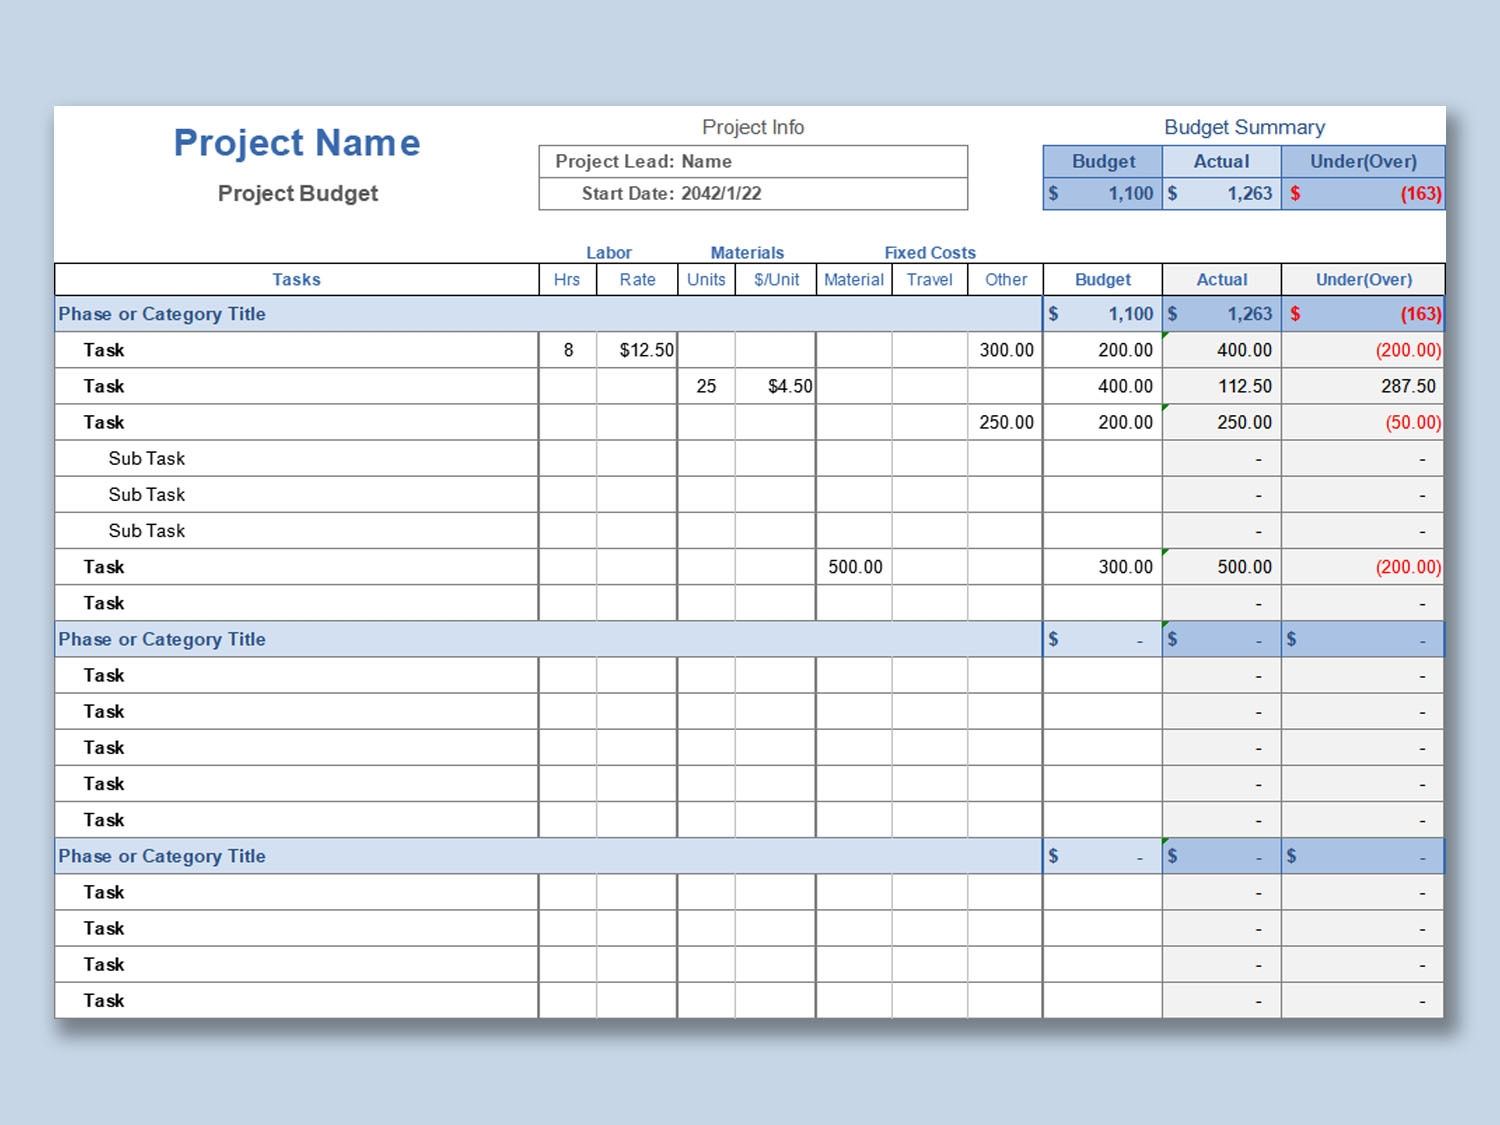Select the Other column header
The height and width of the screenshot is (1125, 1500).
point(1004,280)
